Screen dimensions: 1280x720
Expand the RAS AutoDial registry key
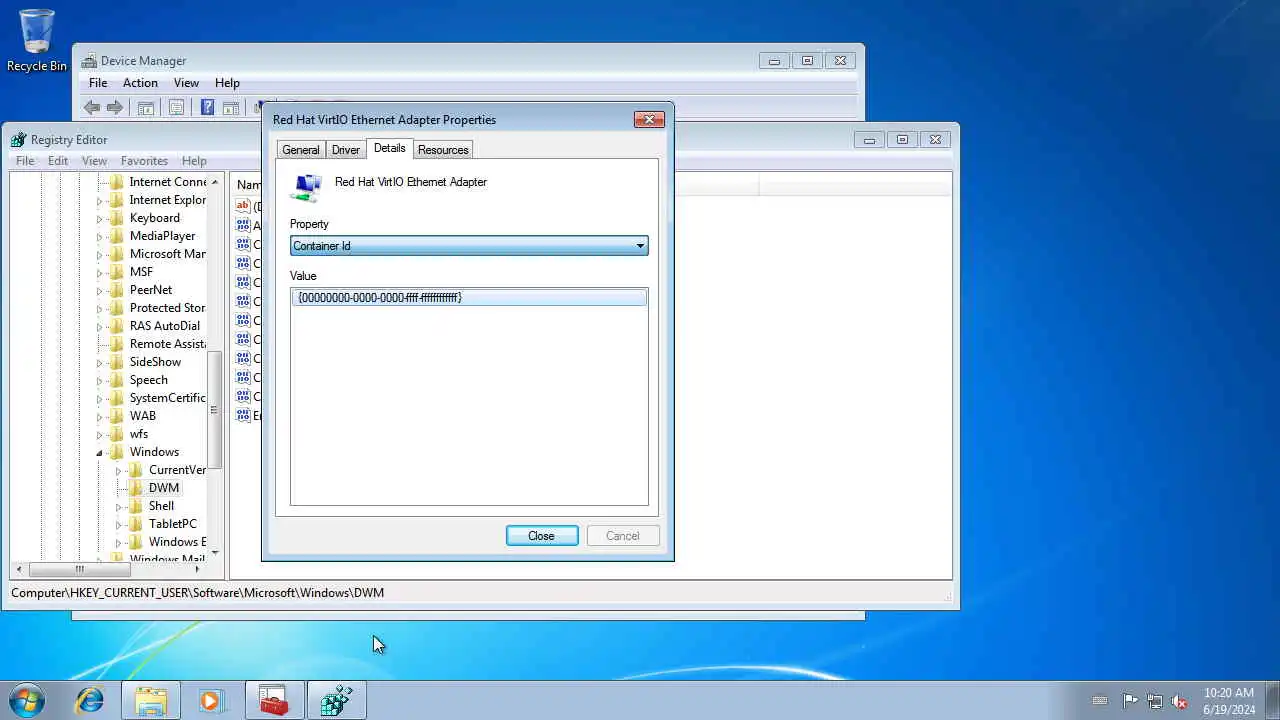pyautogui.click(x=99, y=326)
